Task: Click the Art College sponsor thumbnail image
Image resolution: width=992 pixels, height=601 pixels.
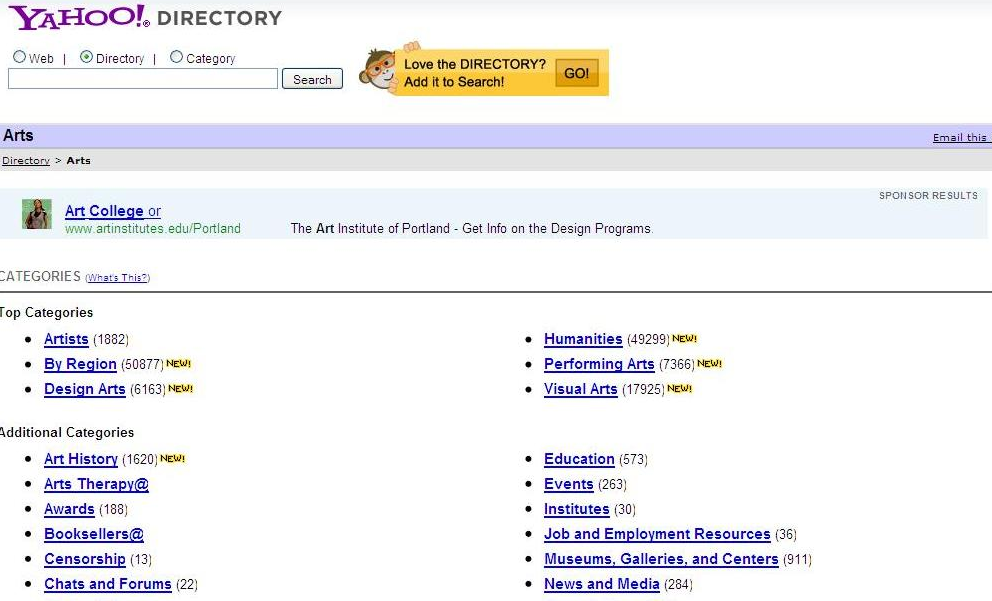Action: pyautogui.click(x=37, y=215)
